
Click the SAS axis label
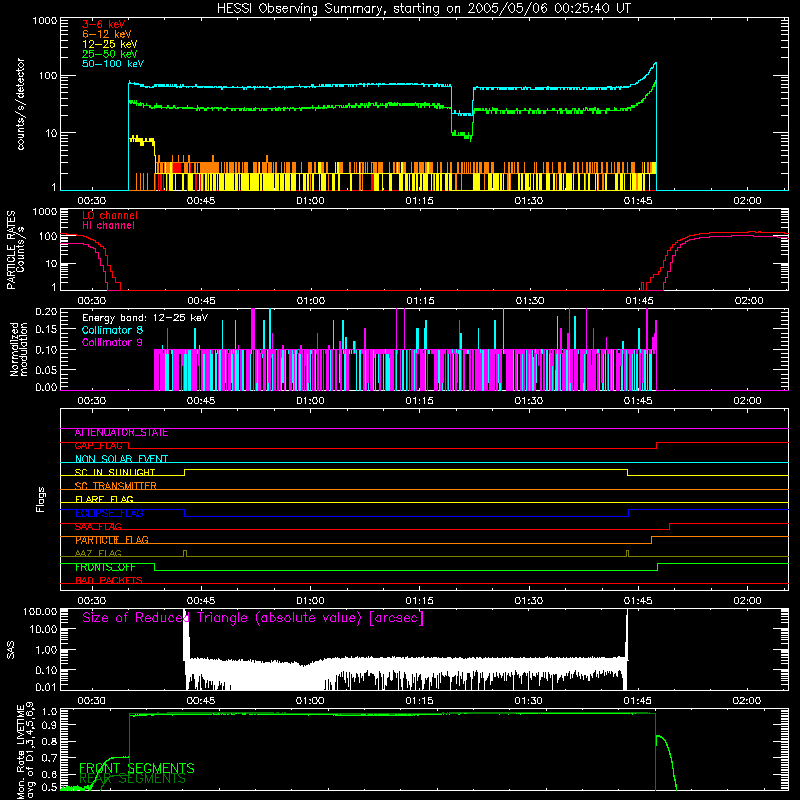click(x=11, y=649)
